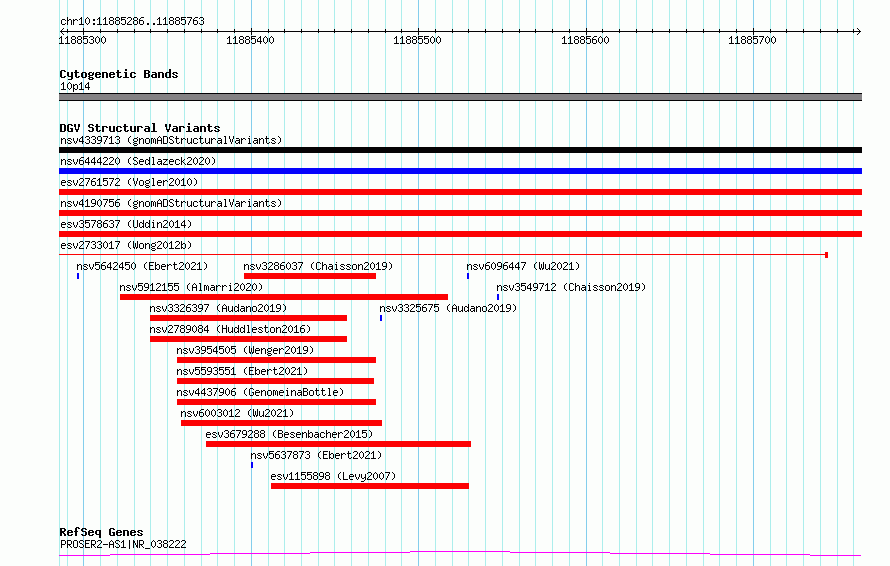This screenshot has height=566, width=890.
Task: Click the Cytogenetic Bands track title
Action: coord(119,74)
